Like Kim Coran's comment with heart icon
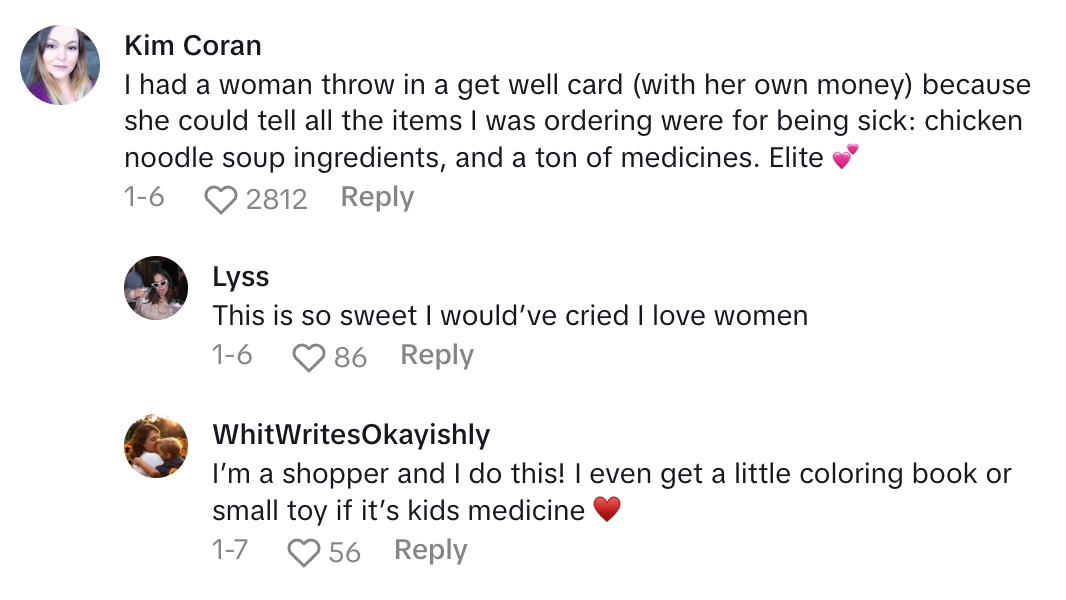The width and height of the screenshot is (1066, 600). coord(220,200)
